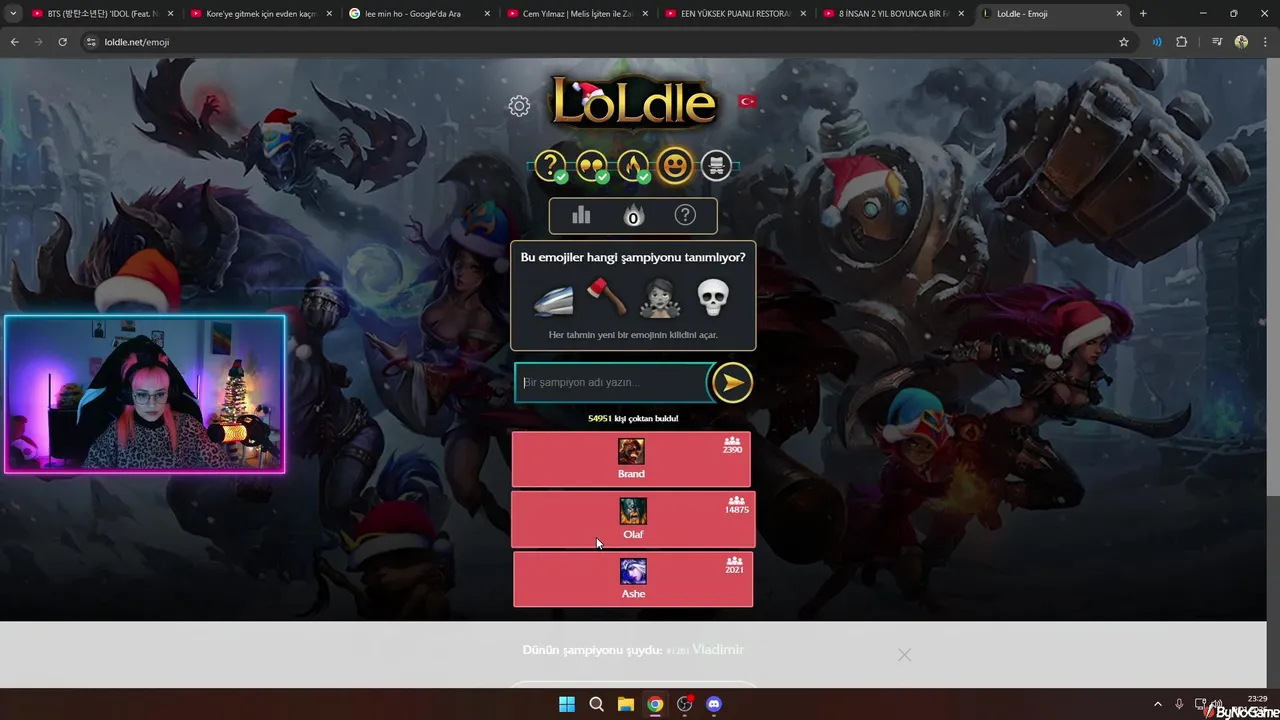
Task: Open the Chrome three-dot menu
Action: point(1265,42)
